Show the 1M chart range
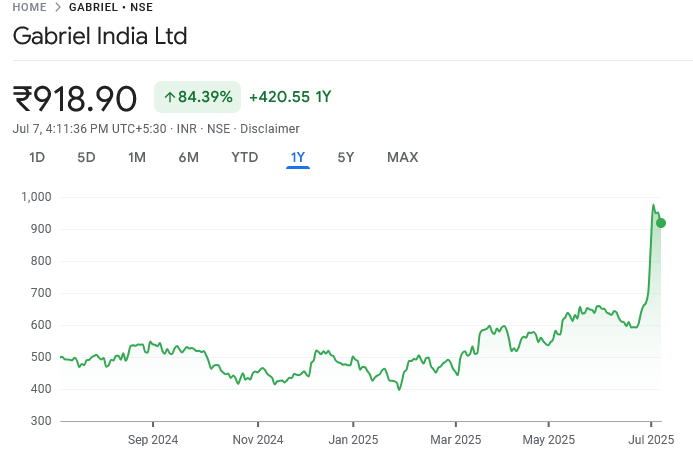Viewport: 693px width, 457px height. point(137,157)
